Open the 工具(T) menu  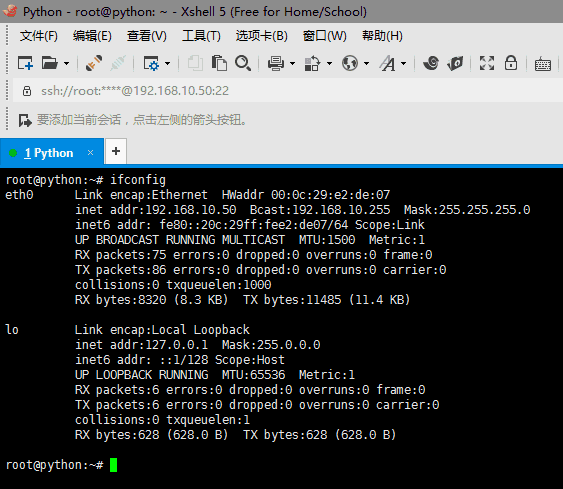(201, 36)
